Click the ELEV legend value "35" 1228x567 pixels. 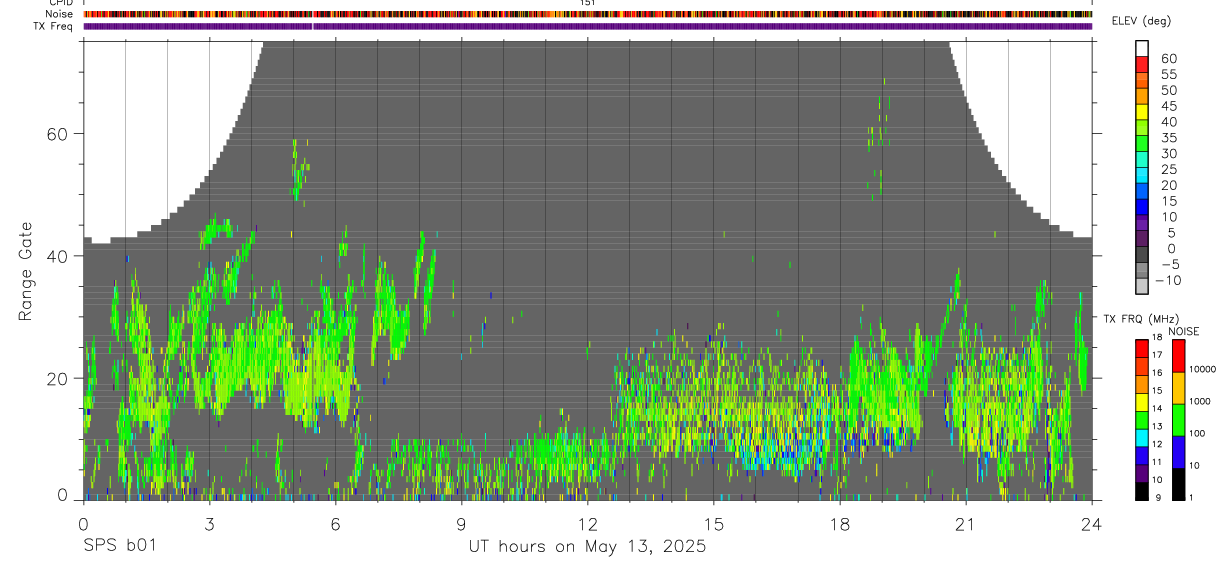[1168, 138]
